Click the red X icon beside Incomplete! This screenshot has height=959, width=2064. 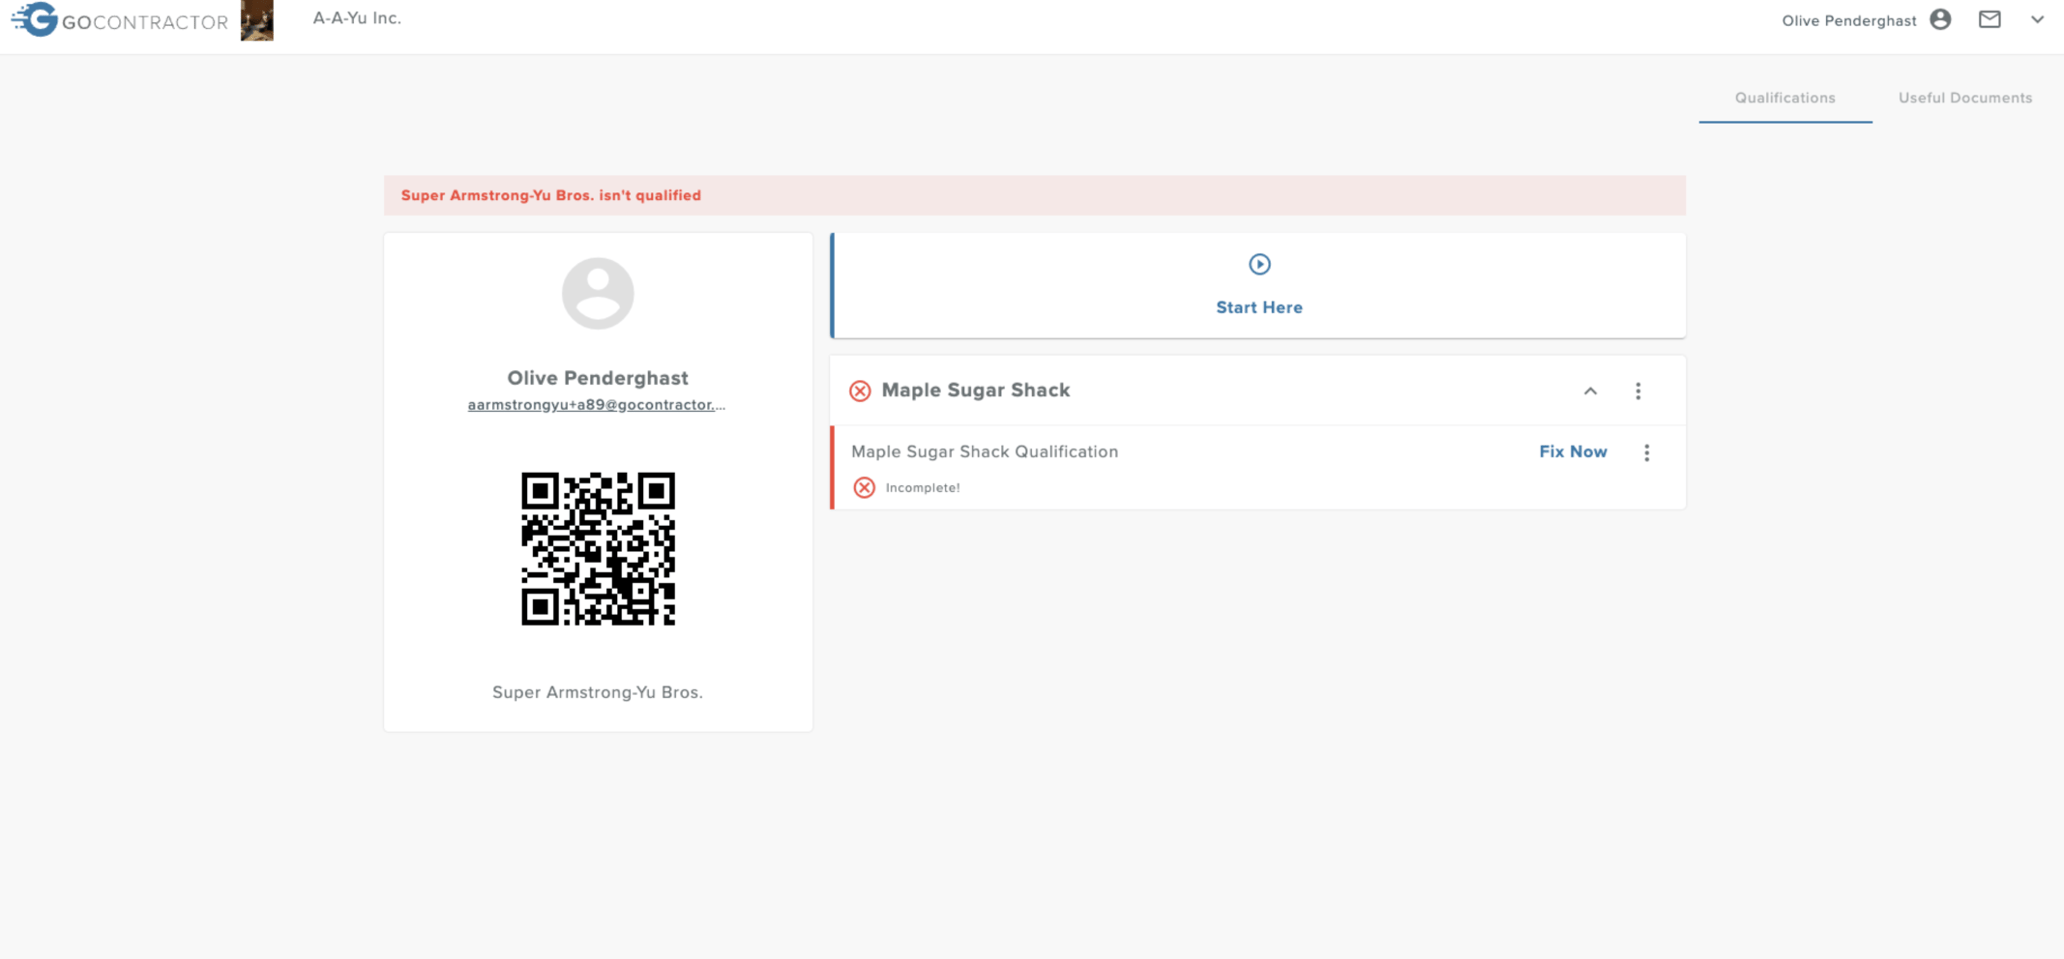click(x=864, y=488)
